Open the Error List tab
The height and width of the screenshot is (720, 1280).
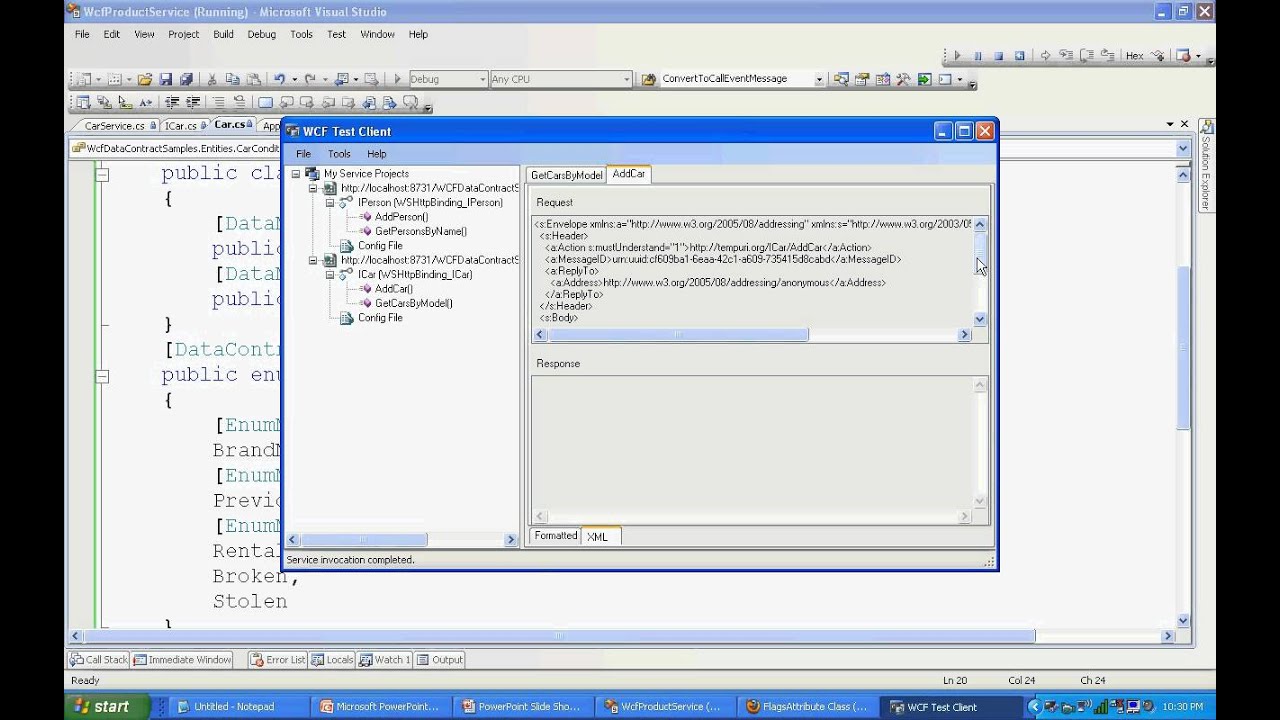tap(278, 659)
